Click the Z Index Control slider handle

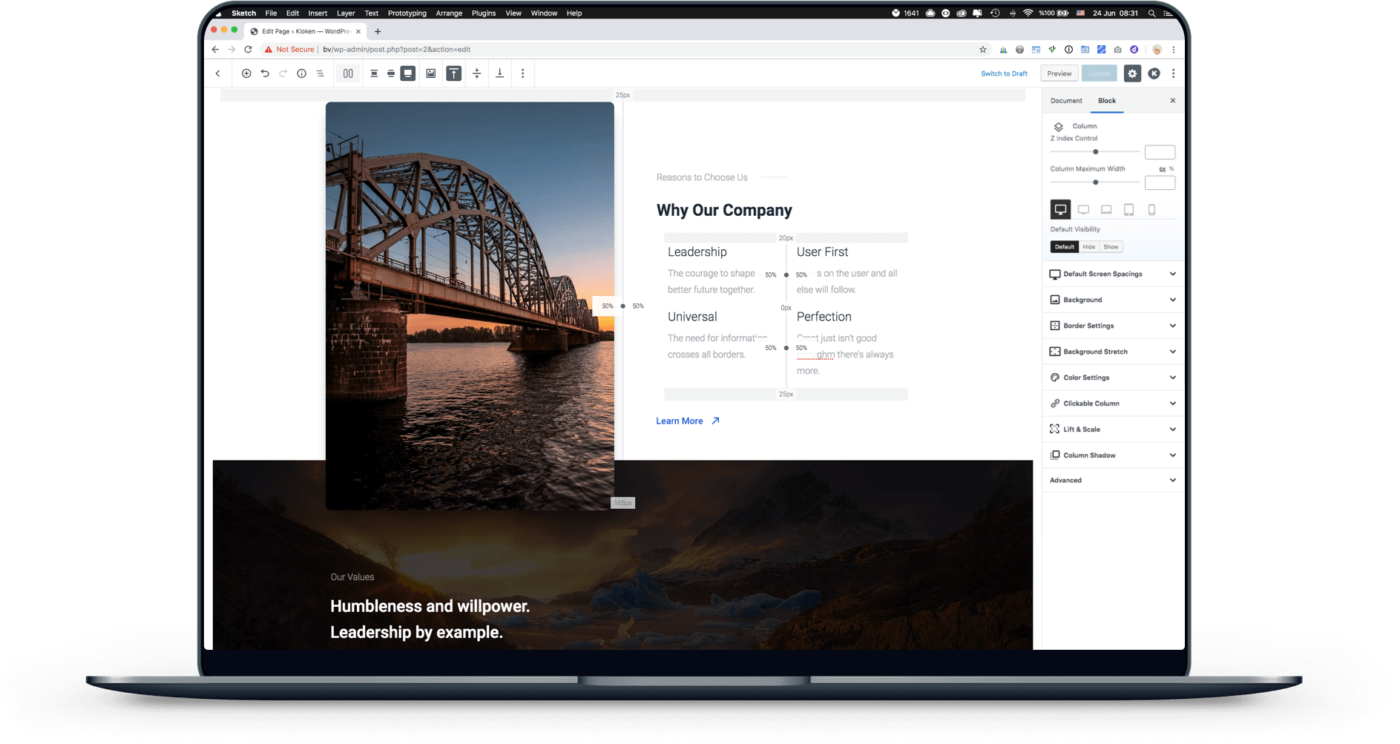click(1096, 152)
